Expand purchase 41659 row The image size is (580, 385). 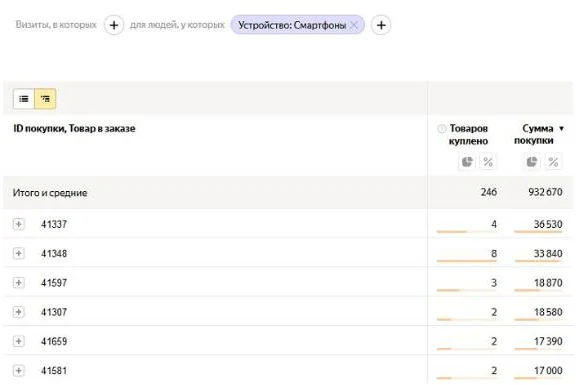click(18, 341)
